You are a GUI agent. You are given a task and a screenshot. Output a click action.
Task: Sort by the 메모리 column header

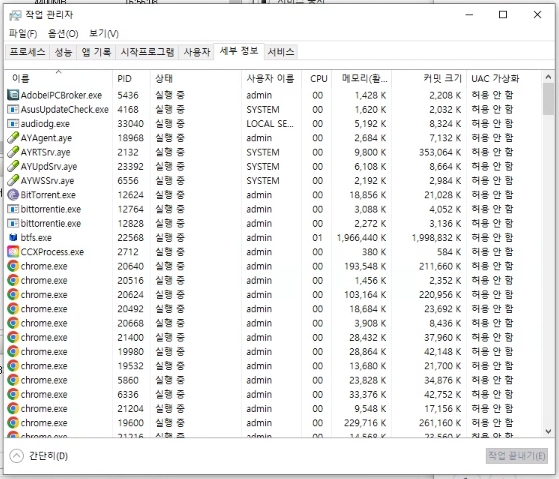pos(361,78)
